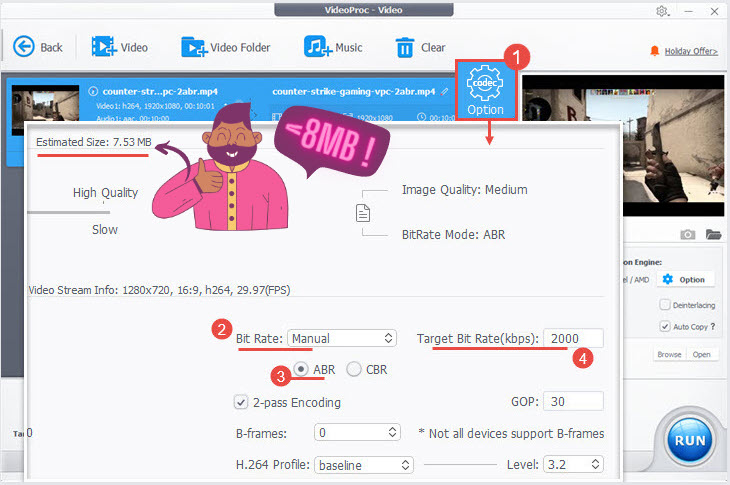Start conversion with the RUN button
The width and height of the screenshot is (730, 485).
(x=689, y=440)
